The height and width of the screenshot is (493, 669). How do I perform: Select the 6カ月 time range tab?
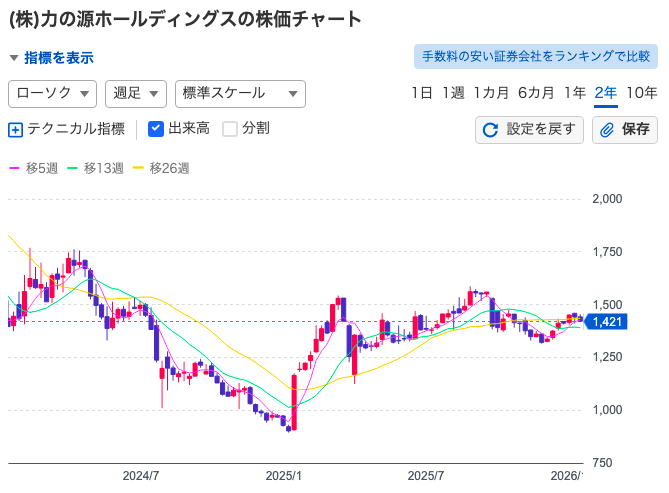536,93
